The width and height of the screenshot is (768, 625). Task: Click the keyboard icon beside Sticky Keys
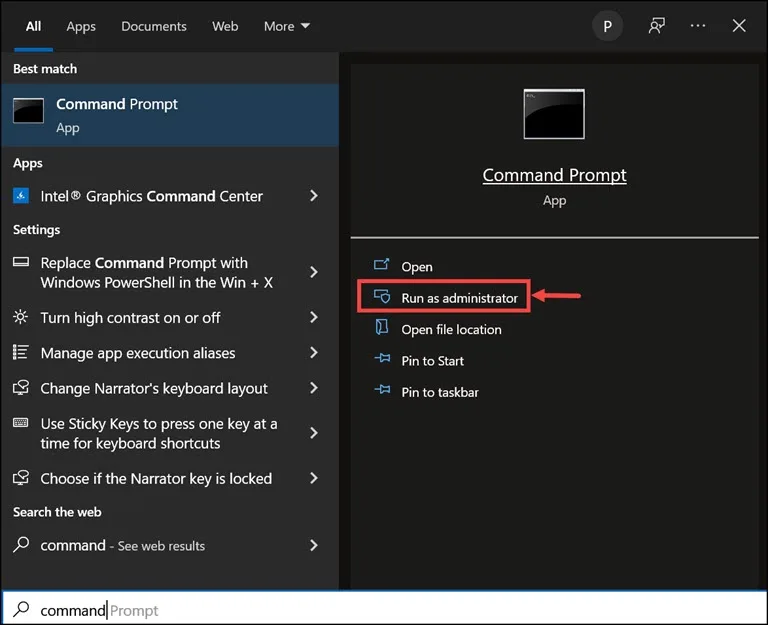pos(21,423)
